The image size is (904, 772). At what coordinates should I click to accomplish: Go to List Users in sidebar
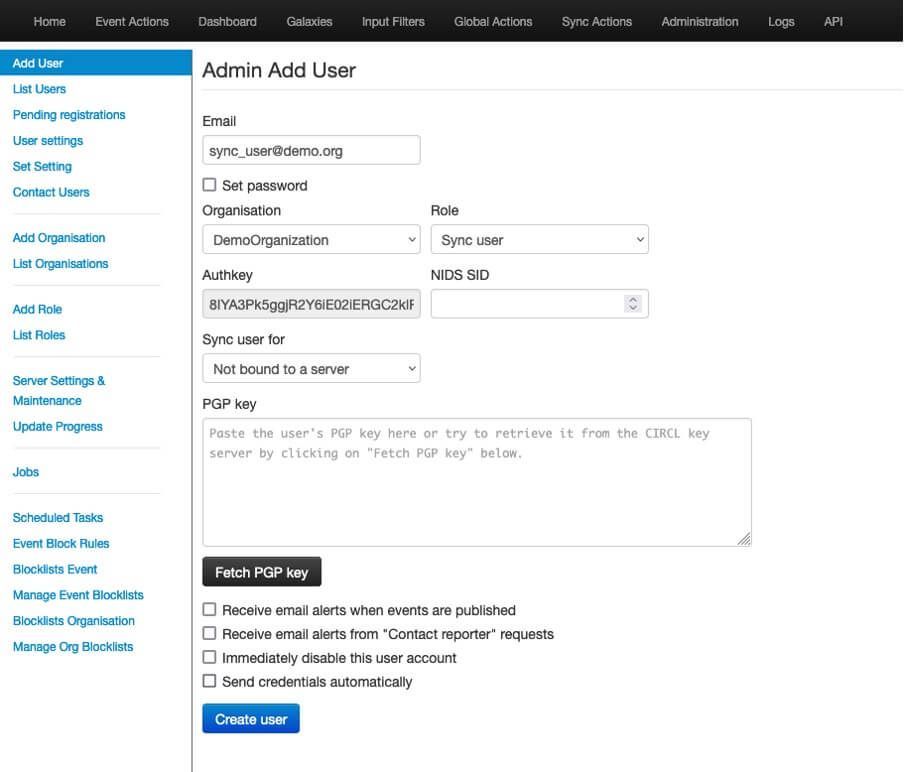39,89
